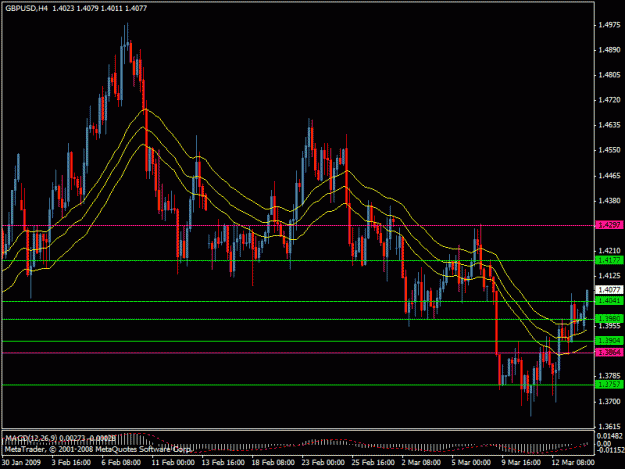Screen dimensions: 625x469
Task: Click the 13 Feb 16:00 time label
Action: point(223,463)
